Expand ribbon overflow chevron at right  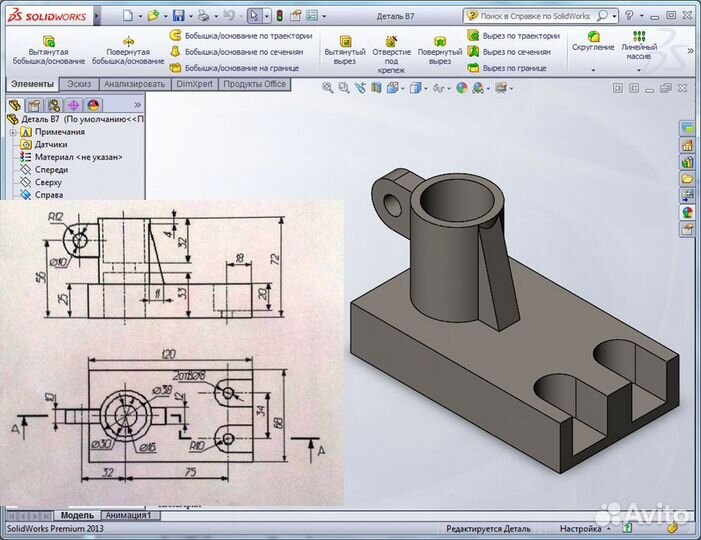click(x=690, y=51)
